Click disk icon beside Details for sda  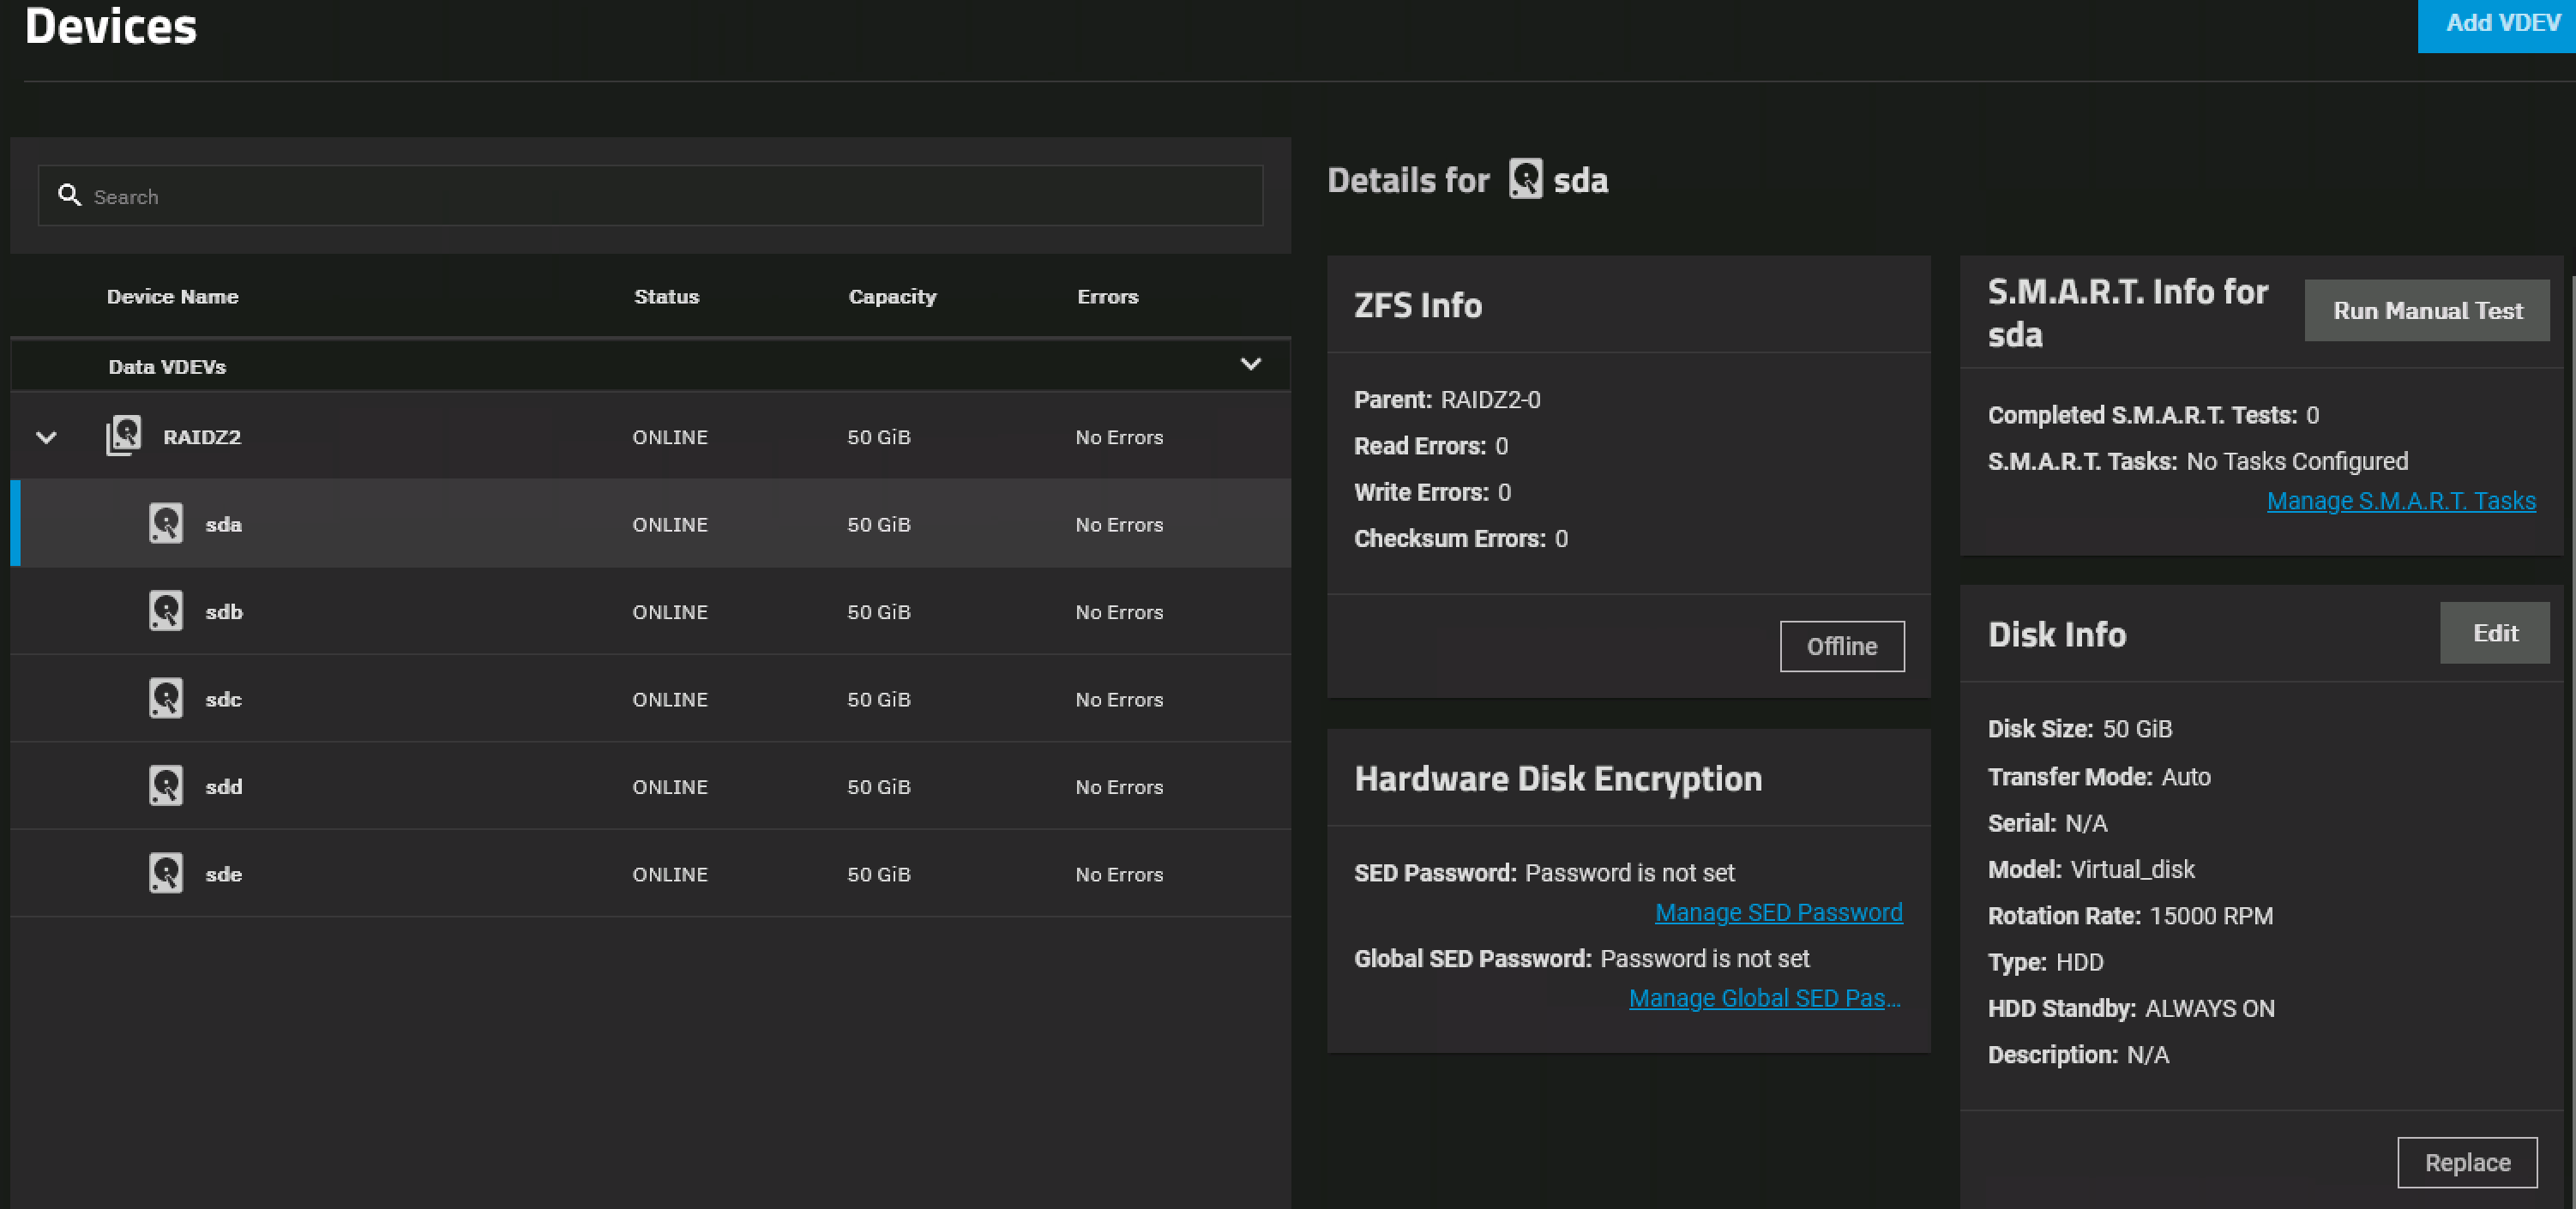[1525, 180]
